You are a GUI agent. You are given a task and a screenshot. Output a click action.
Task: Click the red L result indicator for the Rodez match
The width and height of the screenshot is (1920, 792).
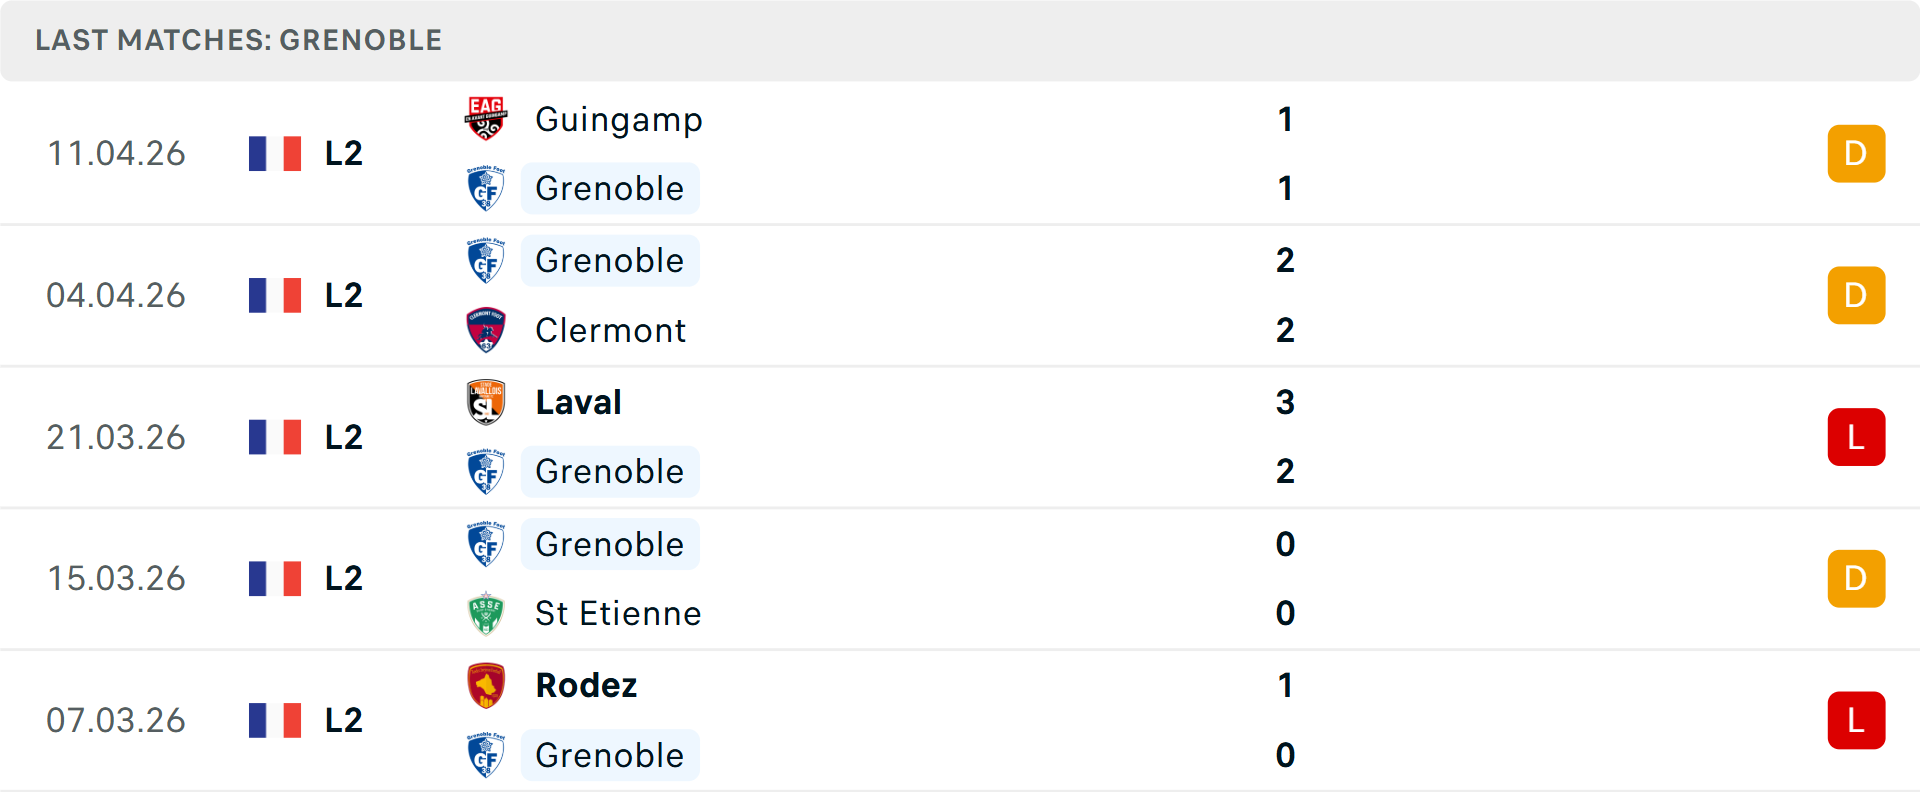point(1856,720)
